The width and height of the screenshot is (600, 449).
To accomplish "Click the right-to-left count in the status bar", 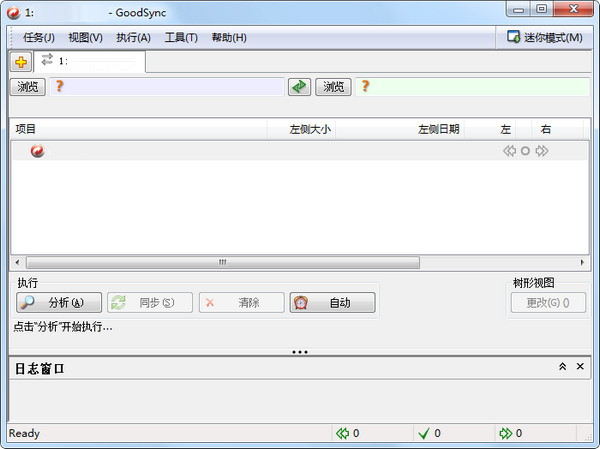I will pyautogui.click(x=347, y=433).
